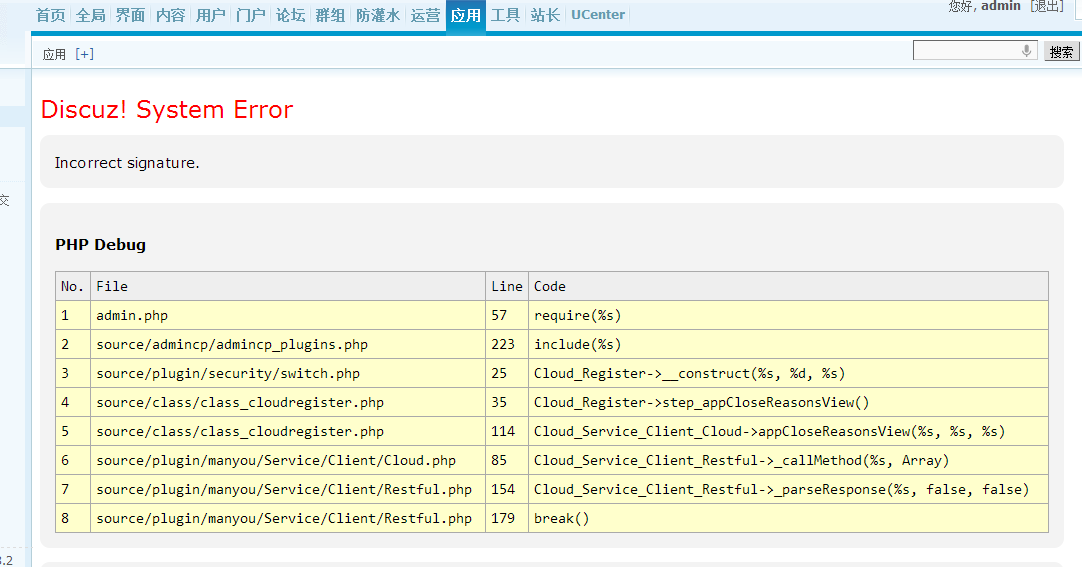Expand the [+] link beside 应用

pyautogui.click(x=85, y=54)
